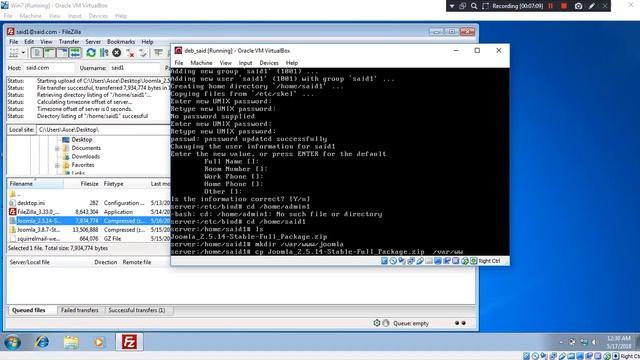This screenshot has width=640, height=360.
Task: Select Joomla_3.8.7 compressed file row
Action: pos(89,230)
